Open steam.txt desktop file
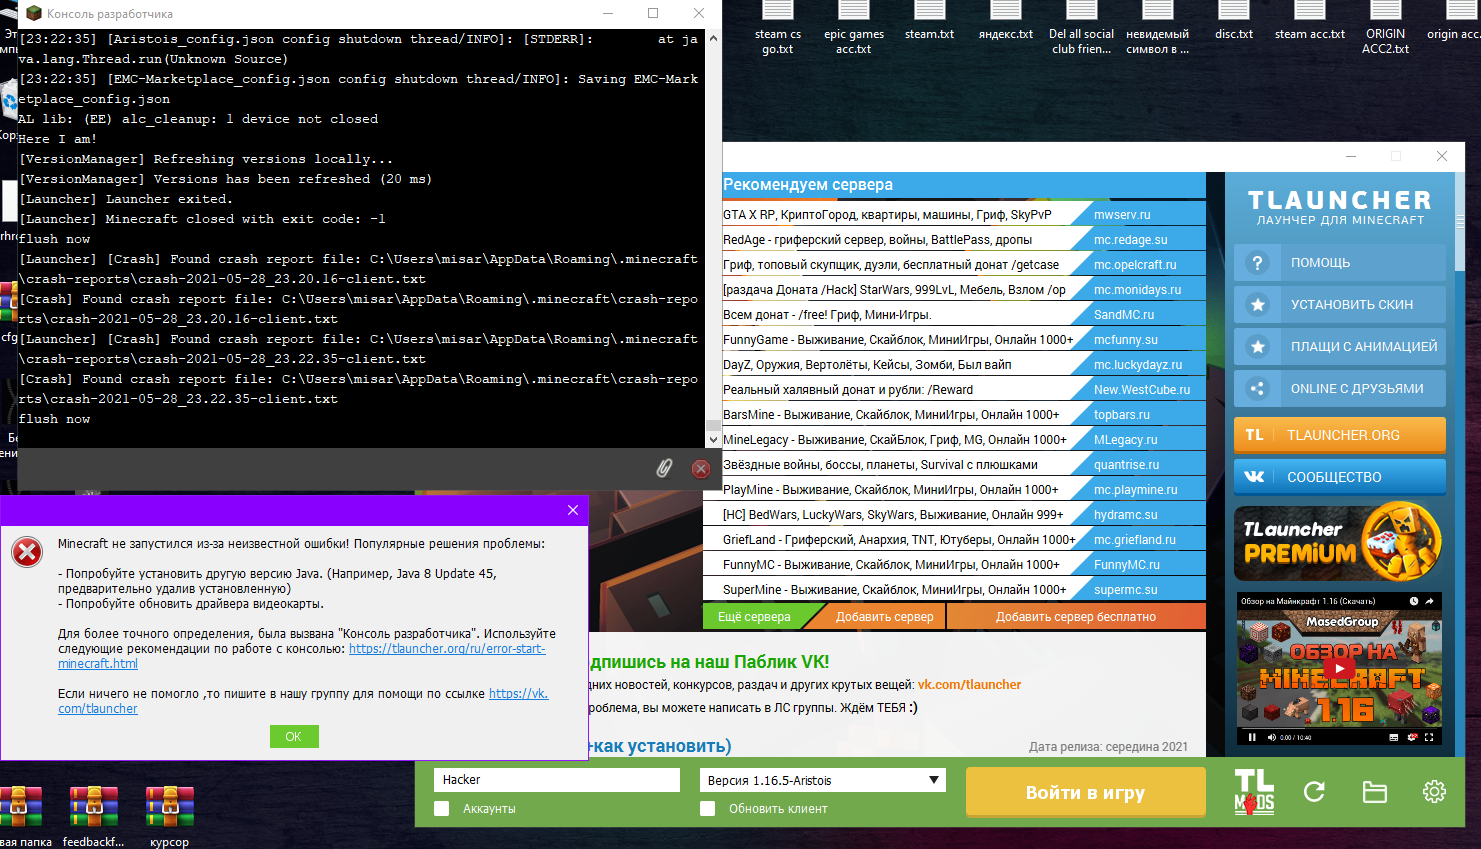Image resolution: width=1481 pixels, height=849 pixels. (x=929, y=22)
